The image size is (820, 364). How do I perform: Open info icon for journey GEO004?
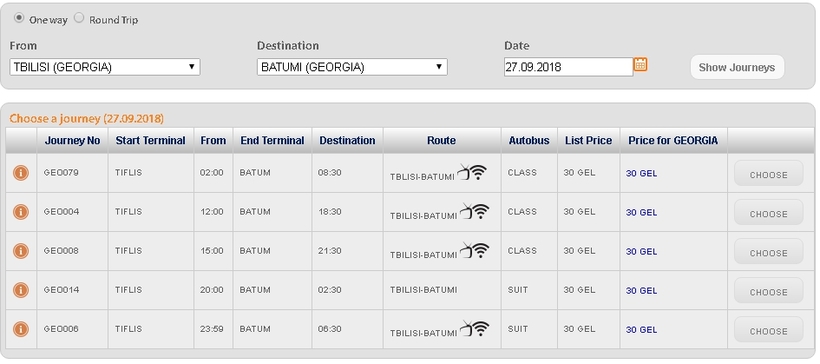(x=20, y=212)
